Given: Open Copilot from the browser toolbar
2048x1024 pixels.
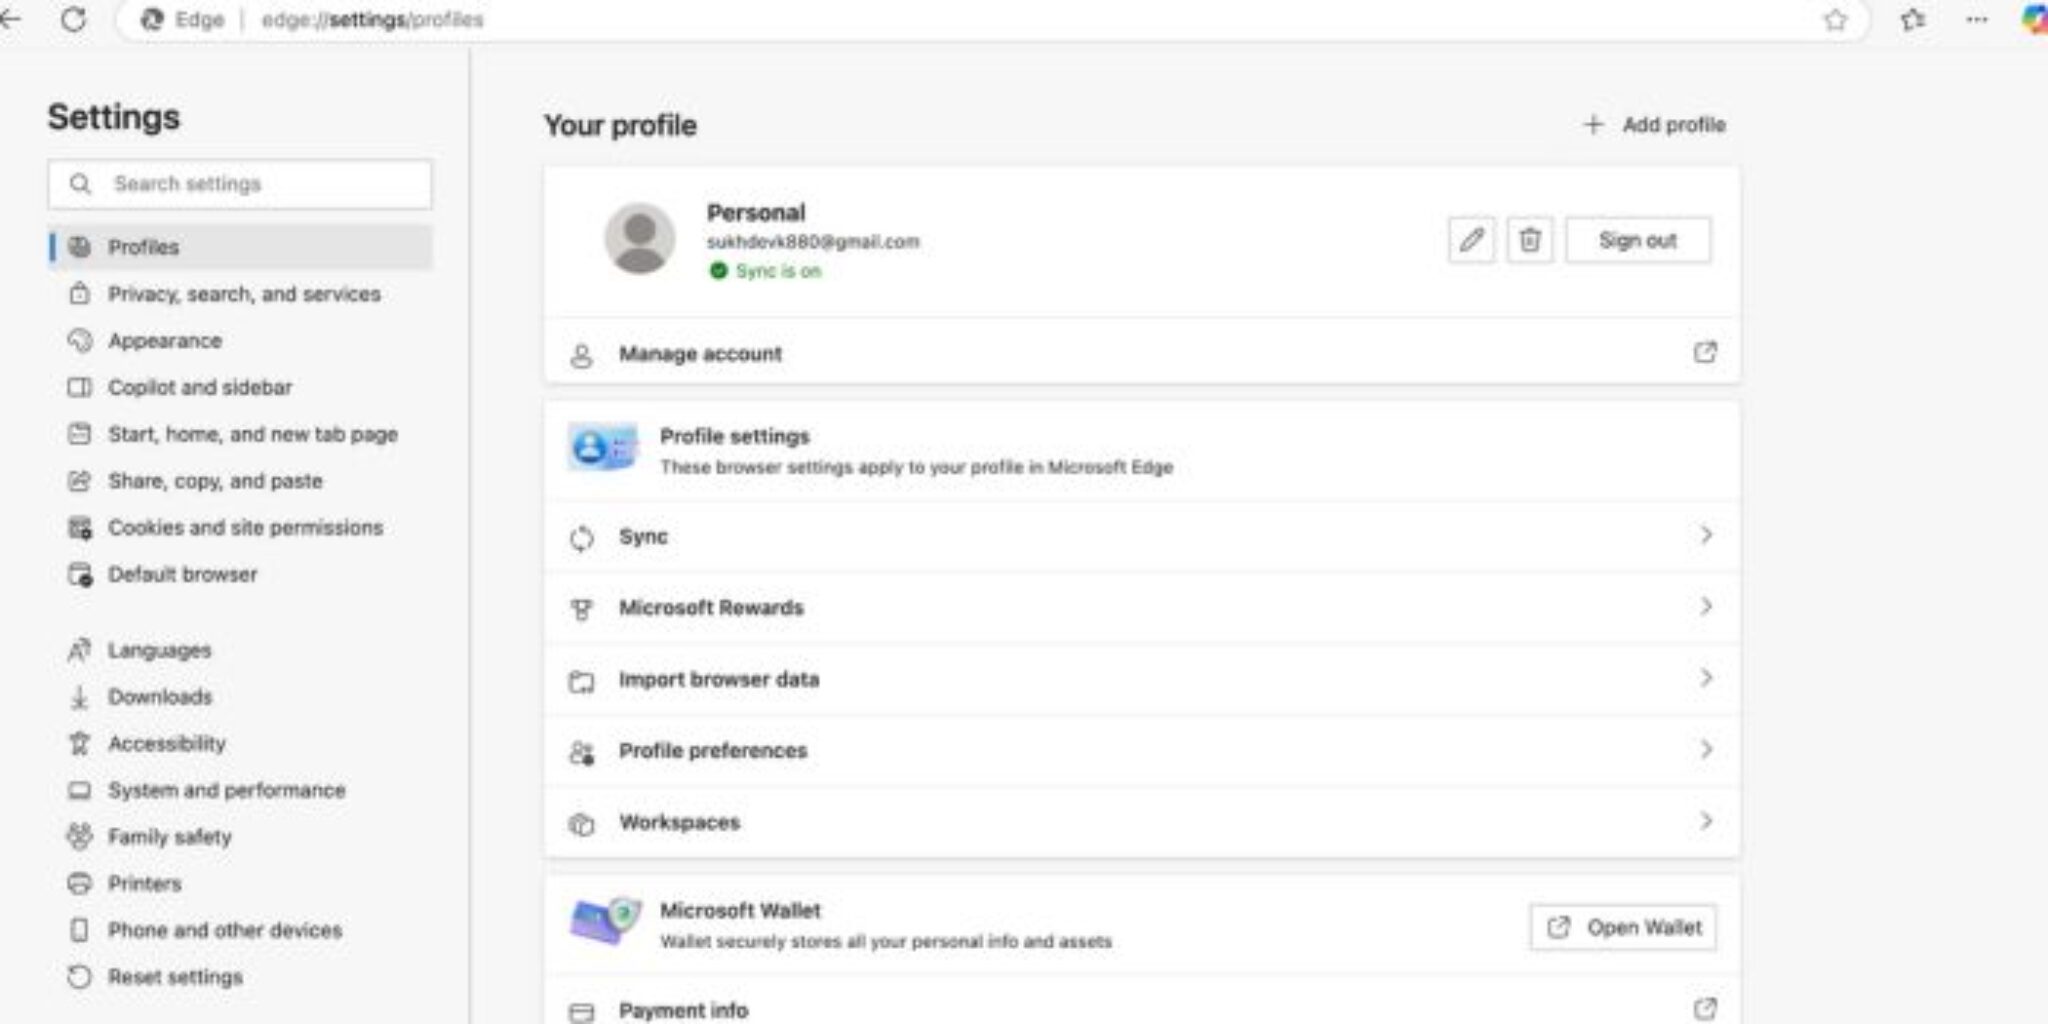Looking at the screenshot, I should (x=2031, y=18).
